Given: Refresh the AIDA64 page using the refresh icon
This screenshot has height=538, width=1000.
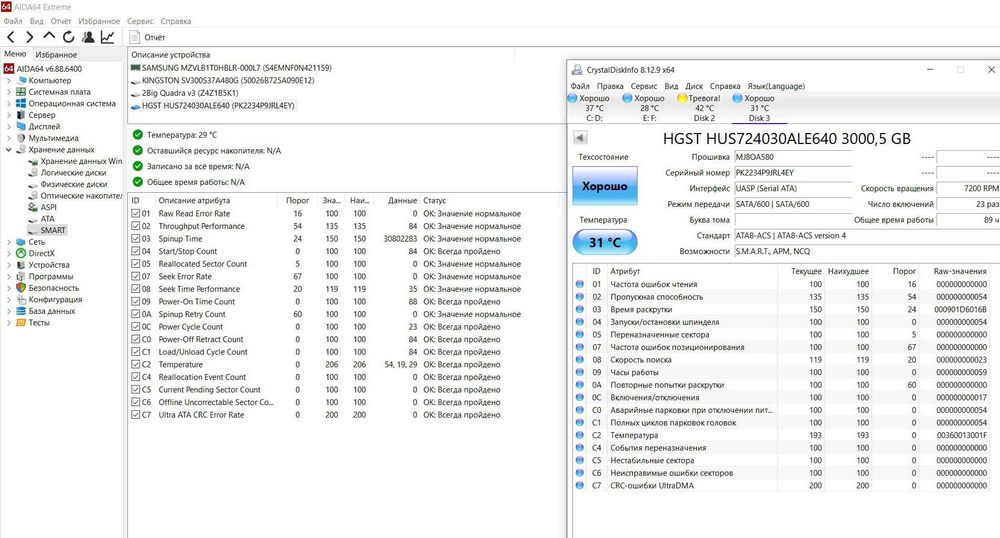Looking at the screenshot, I should 68,37.
